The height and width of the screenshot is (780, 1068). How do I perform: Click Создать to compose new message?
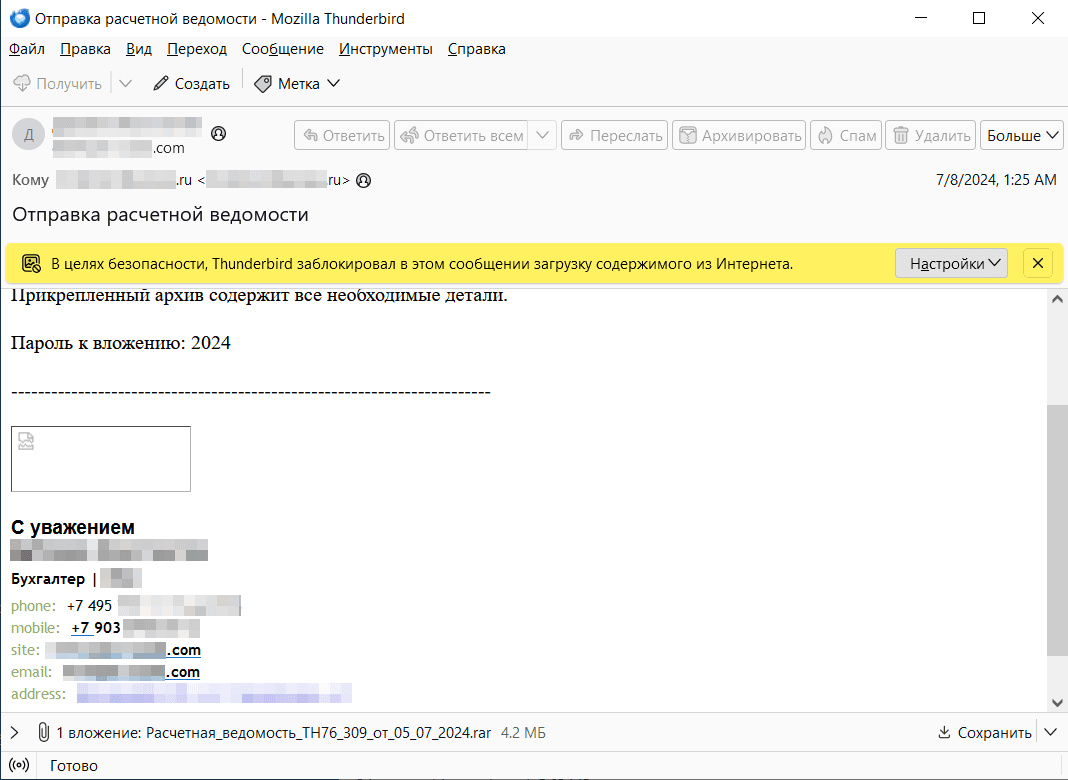tap(191, 84)
